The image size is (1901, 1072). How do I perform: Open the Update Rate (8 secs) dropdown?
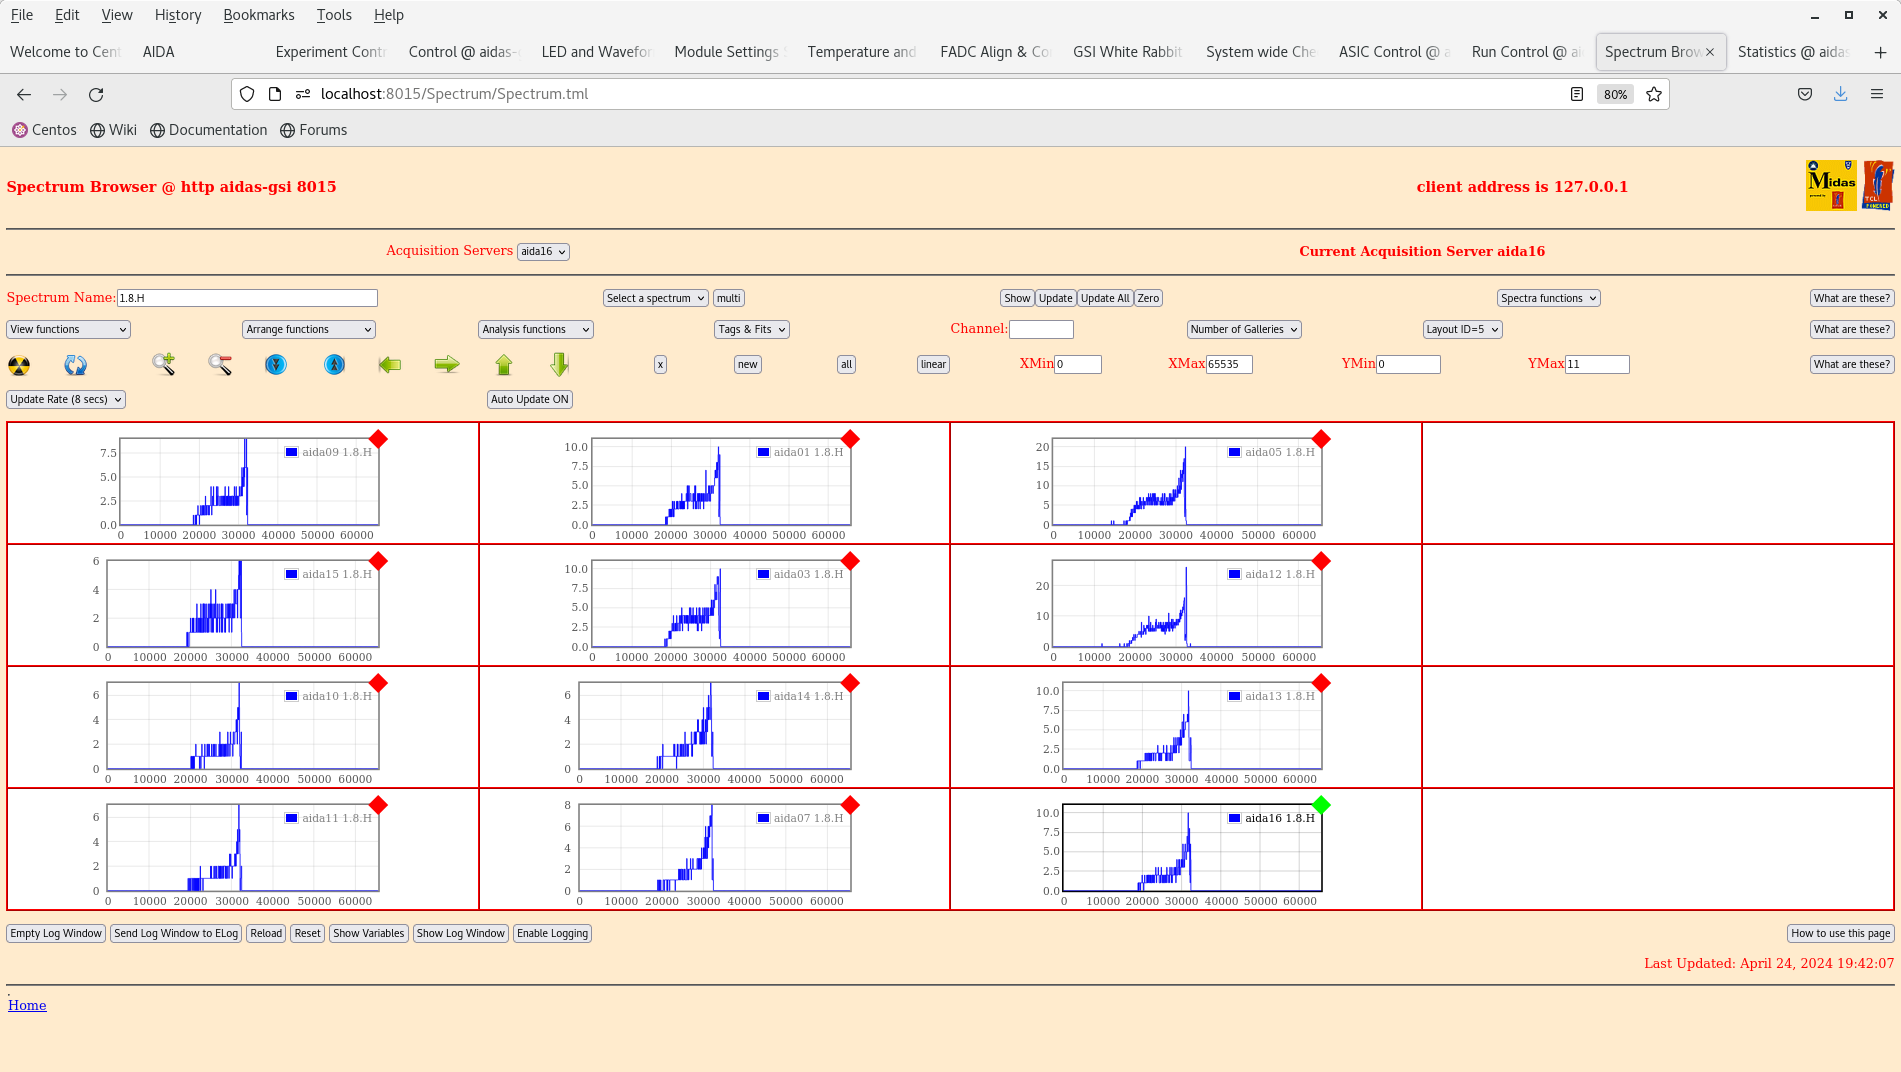pyautogui.click(x=66, y=399)
